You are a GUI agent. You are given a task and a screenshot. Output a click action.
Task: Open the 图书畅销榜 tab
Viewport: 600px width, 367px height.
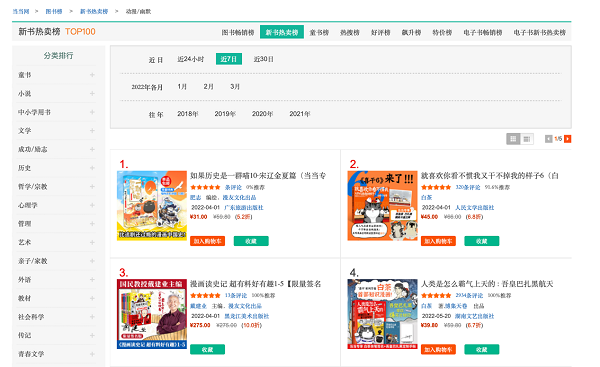click(x=238, y=33)
